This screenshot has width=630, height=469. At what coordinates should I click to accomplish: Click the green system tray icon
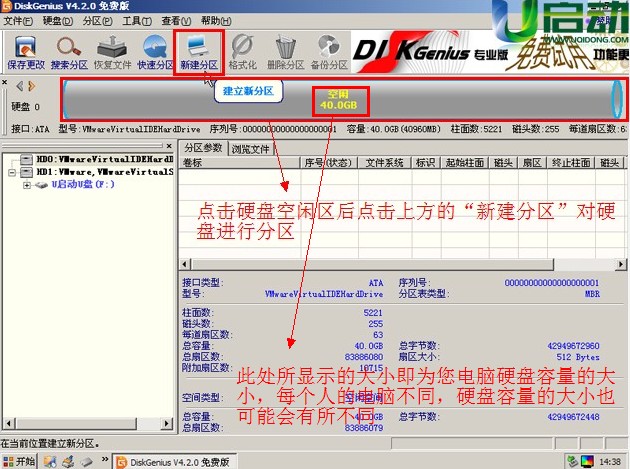(x=572, y=461)
